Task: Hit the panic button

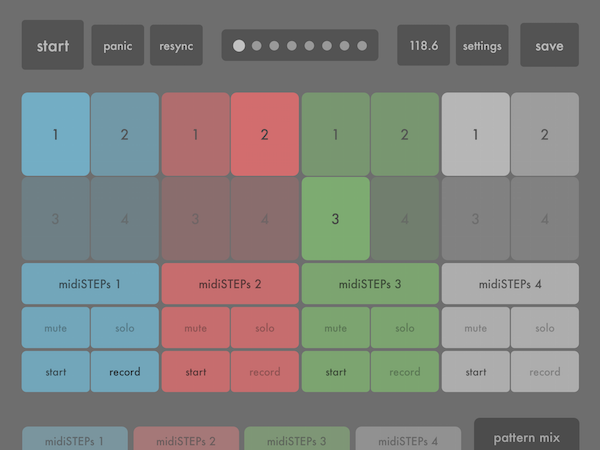Action: [x=118, y=45]
